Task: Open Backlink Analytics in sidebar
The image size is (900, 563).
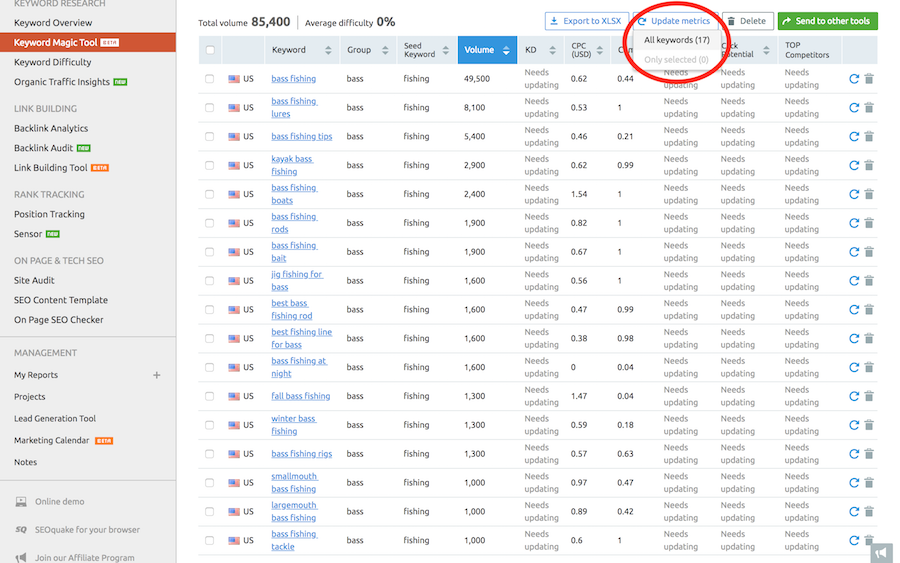Action: click(x=51, y=129)
